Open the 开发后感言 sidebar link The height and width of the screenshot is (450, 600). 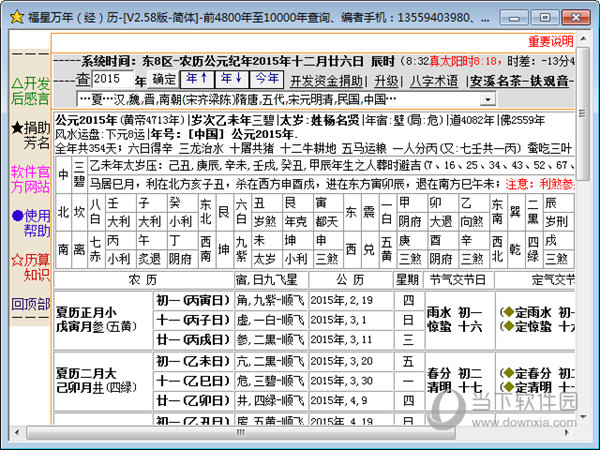(x=31, y=91)
